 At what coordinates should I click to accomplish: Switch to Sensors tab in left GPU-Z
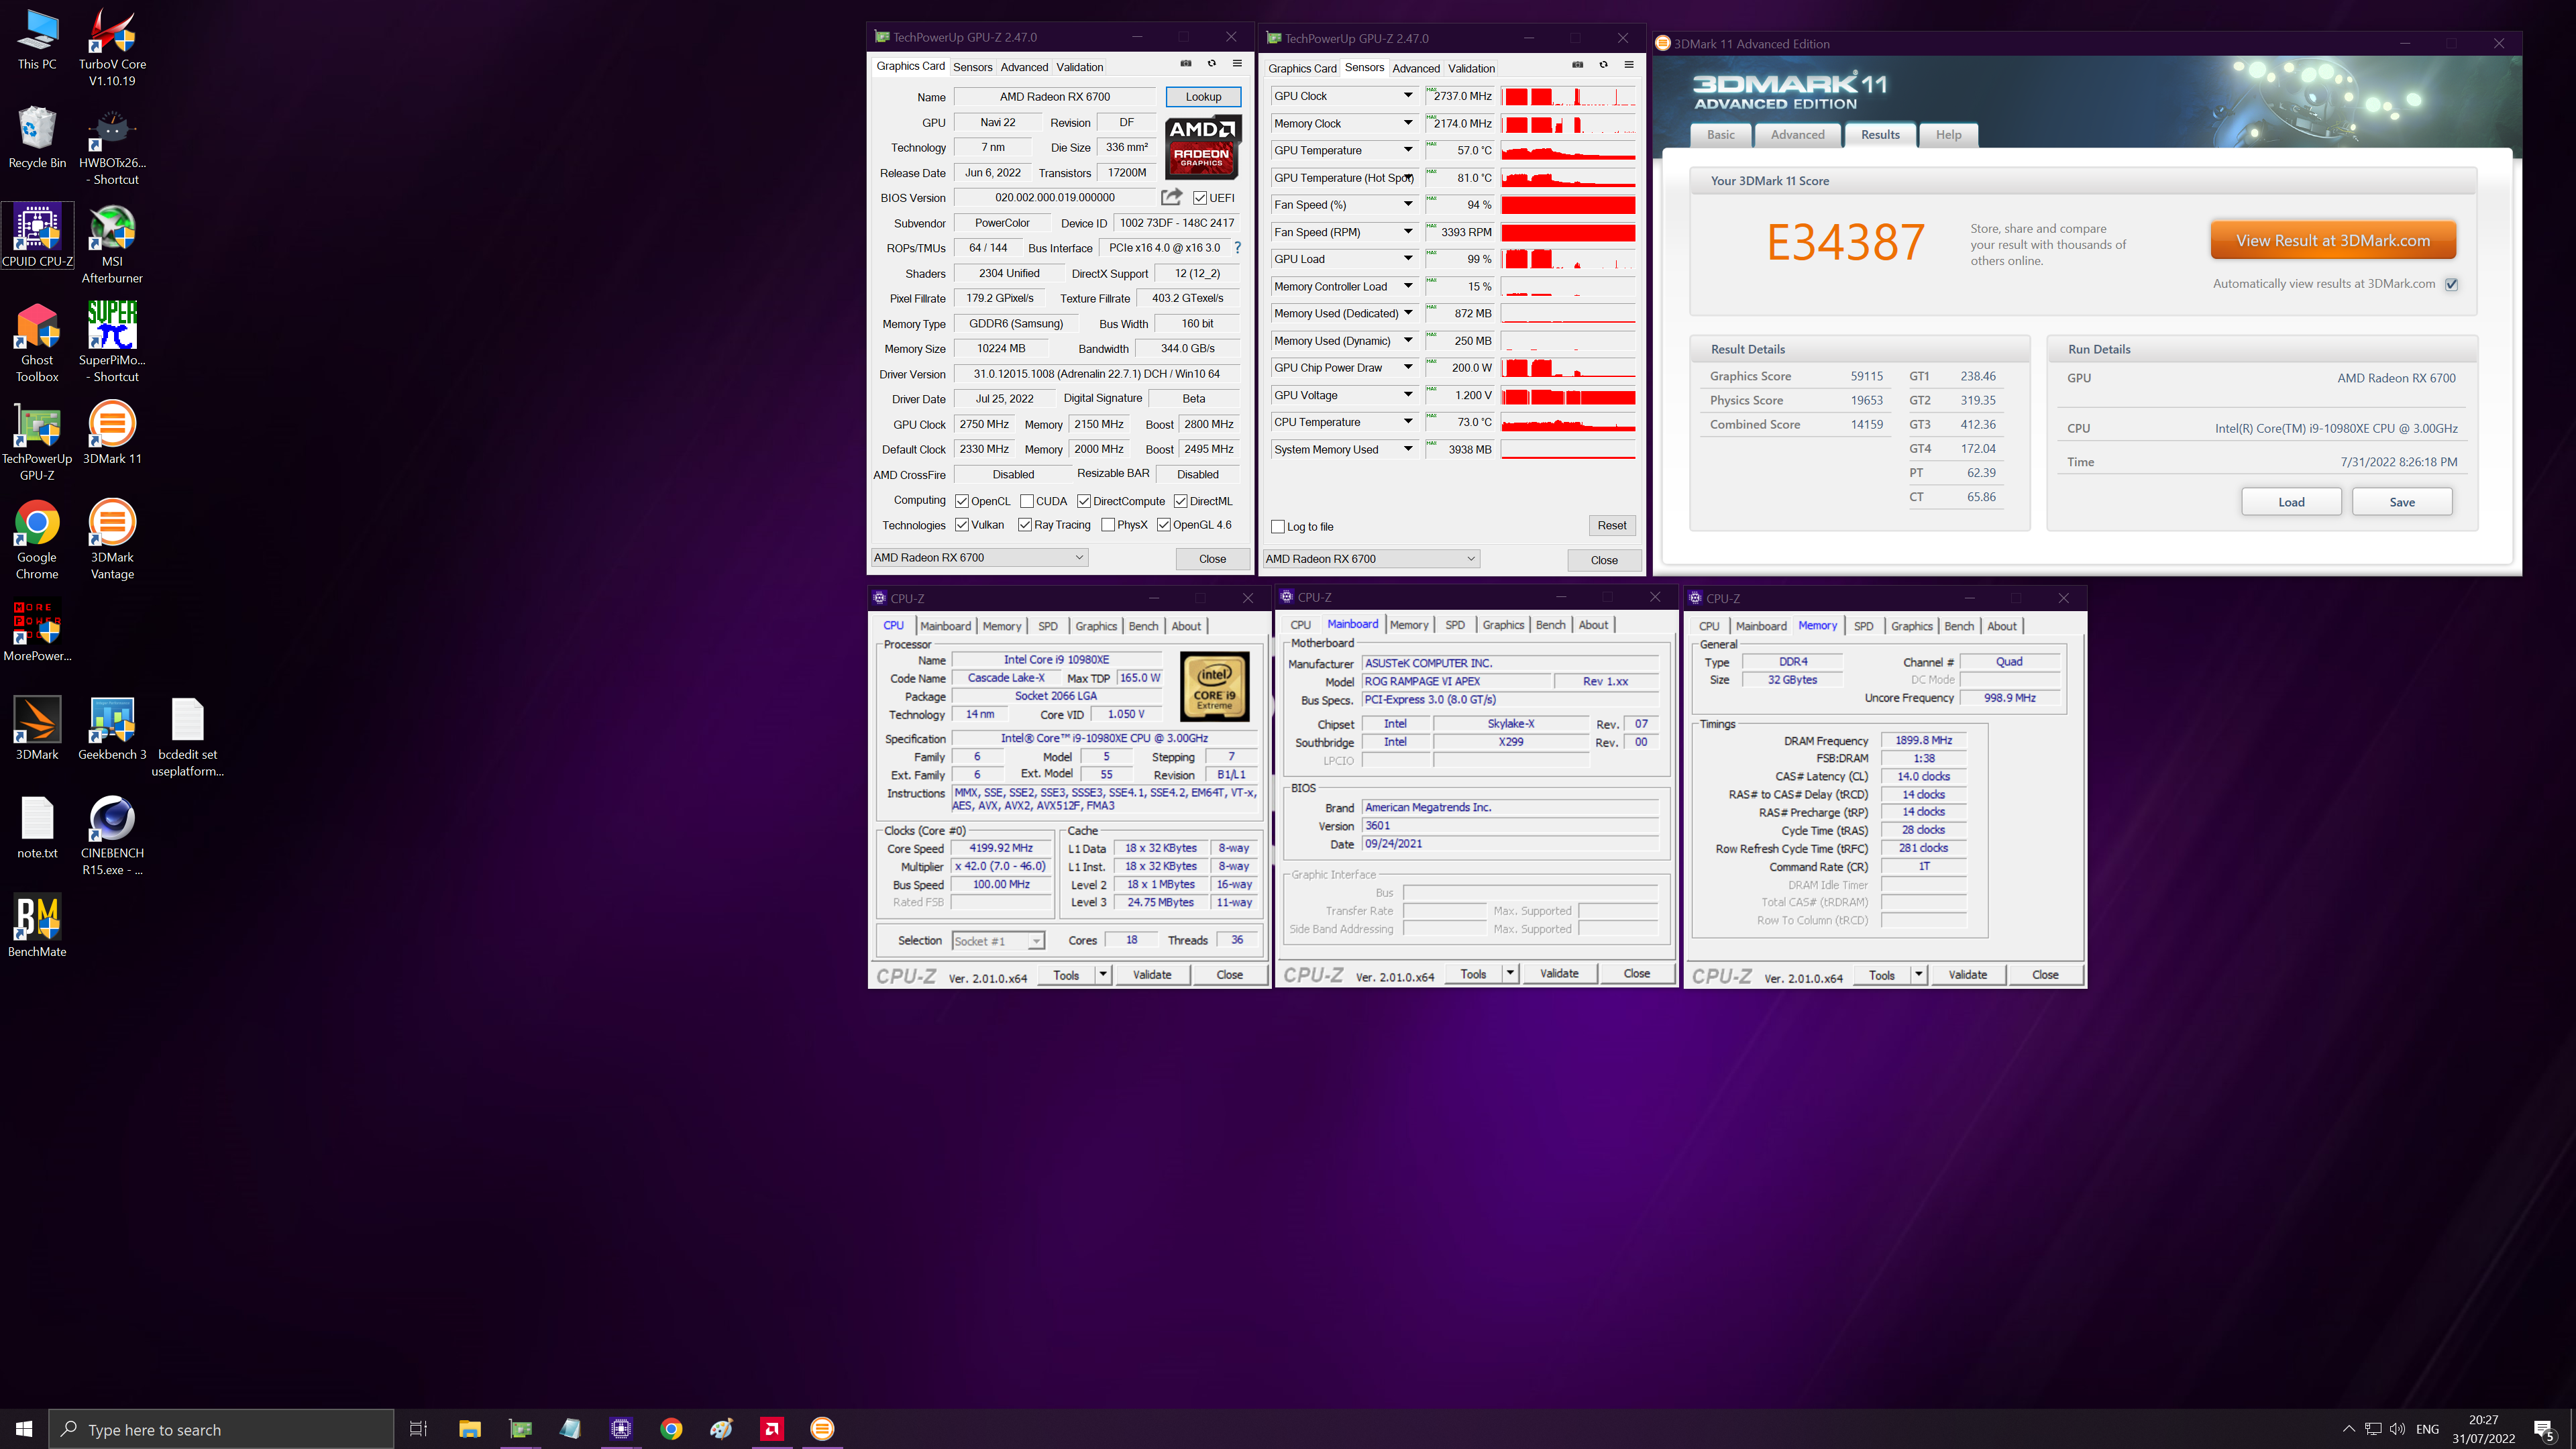972,67
